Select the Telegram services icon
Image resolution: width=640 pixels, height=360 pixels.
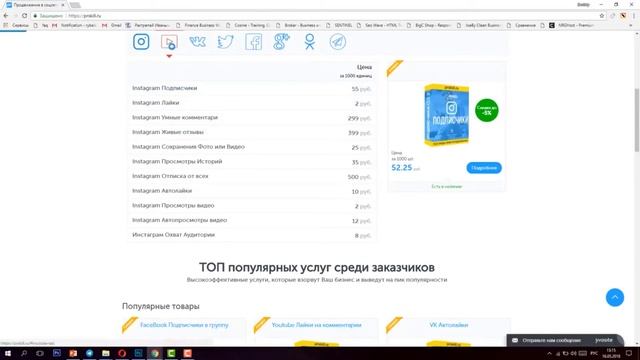coord(338,42)
